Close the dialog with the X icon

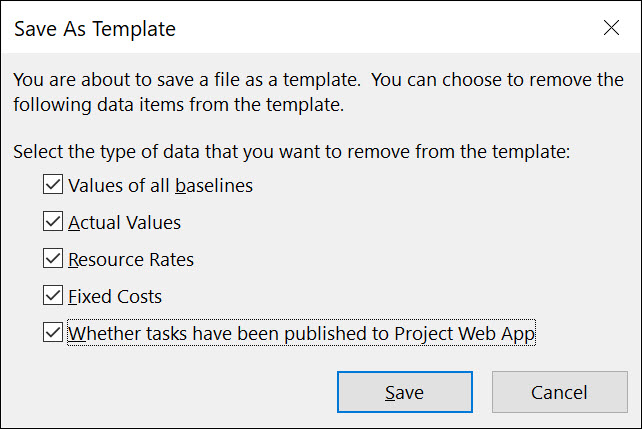click(611, 28)
